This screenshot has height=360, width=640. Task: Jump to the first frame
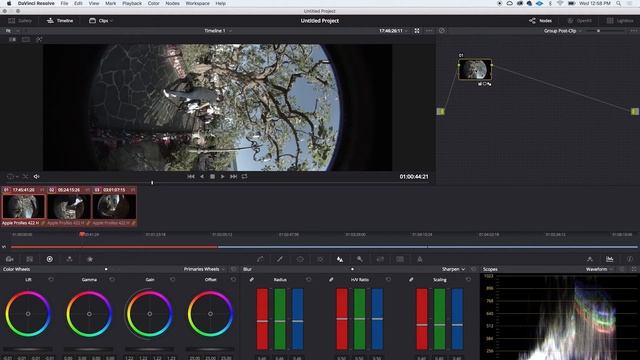[191, 176]
